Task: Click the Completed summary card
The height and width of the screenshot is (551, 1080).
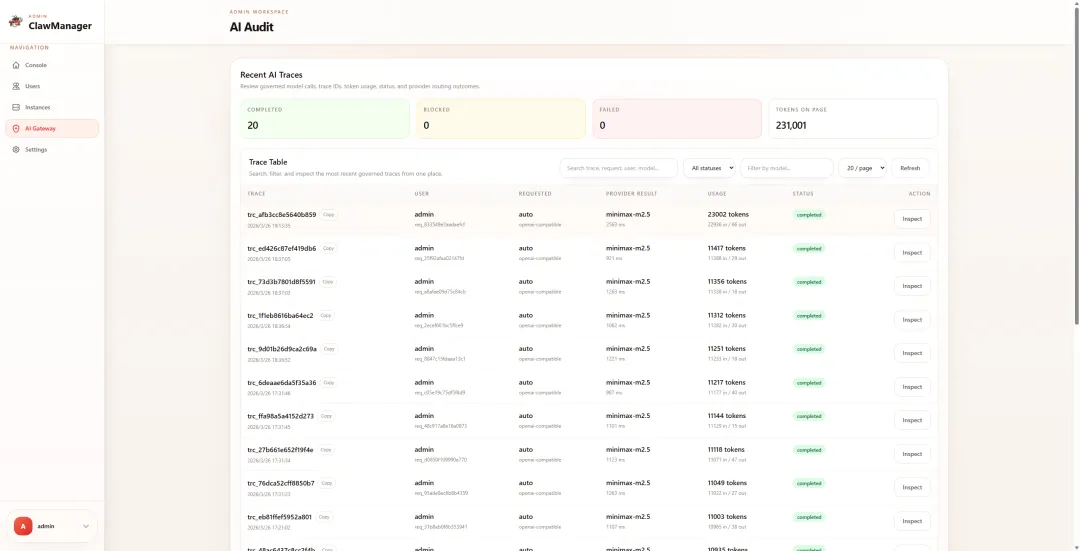Action: pyautogui.click(x=325, y=118)
